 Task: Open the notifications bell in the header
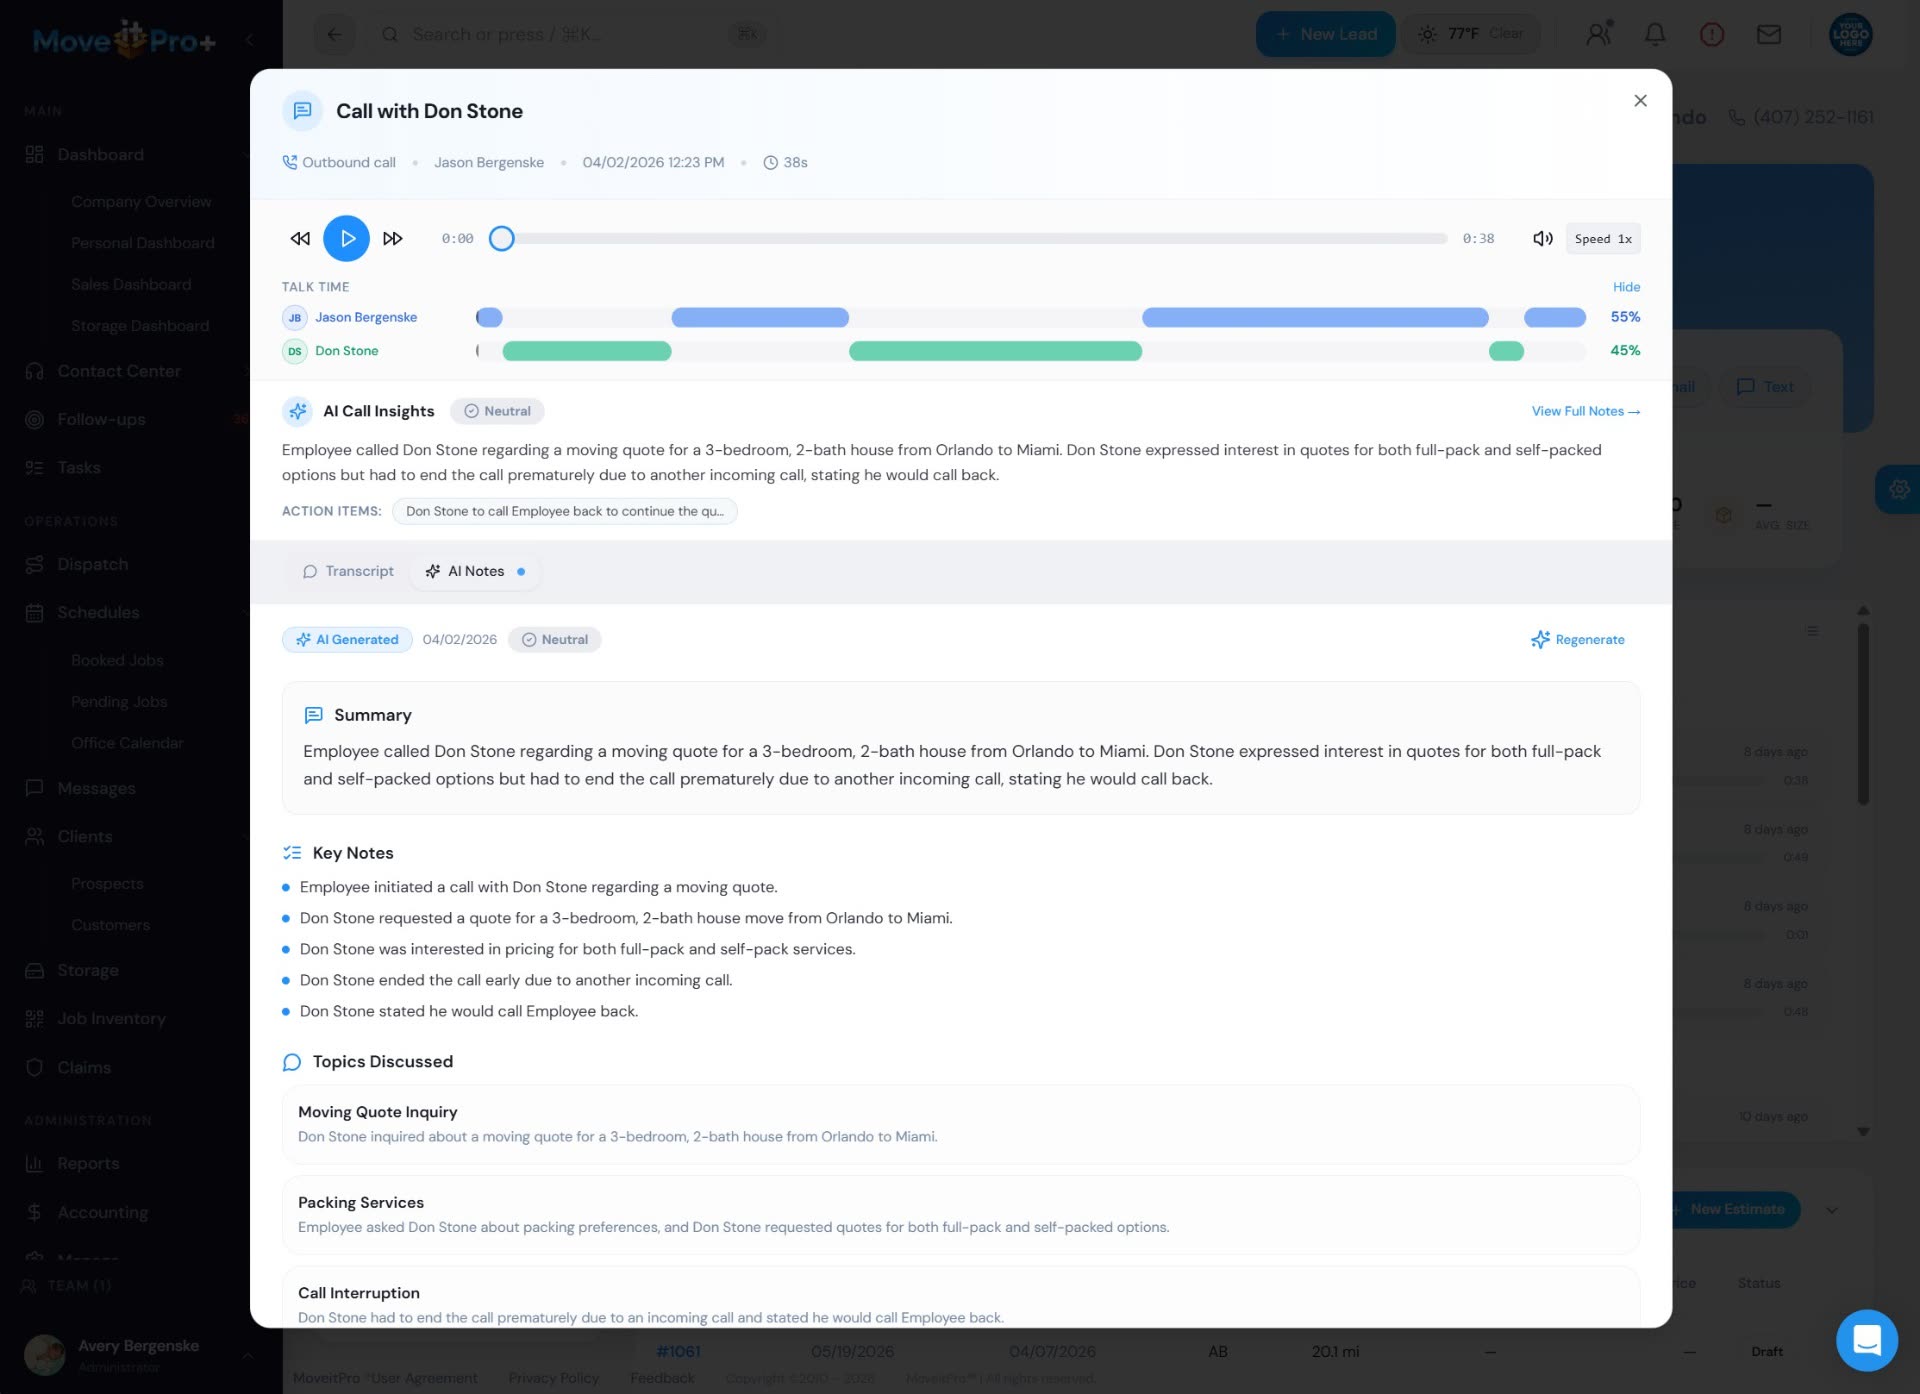pyautogui.click(x=1655, y=34)
